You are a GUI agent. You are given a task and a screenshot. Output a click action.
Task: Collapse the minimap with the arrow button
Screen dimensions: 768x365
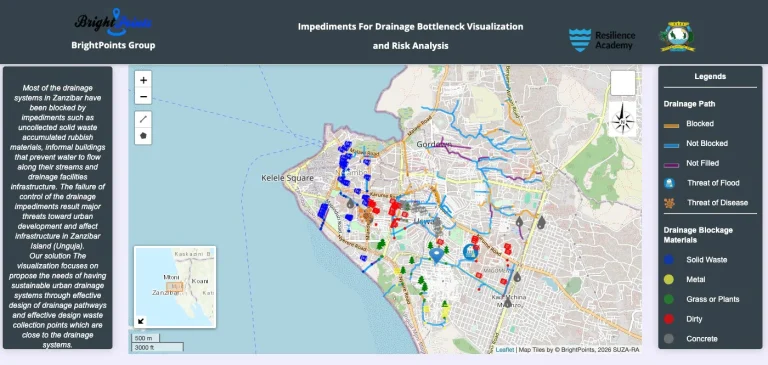[x=141, y=321]
